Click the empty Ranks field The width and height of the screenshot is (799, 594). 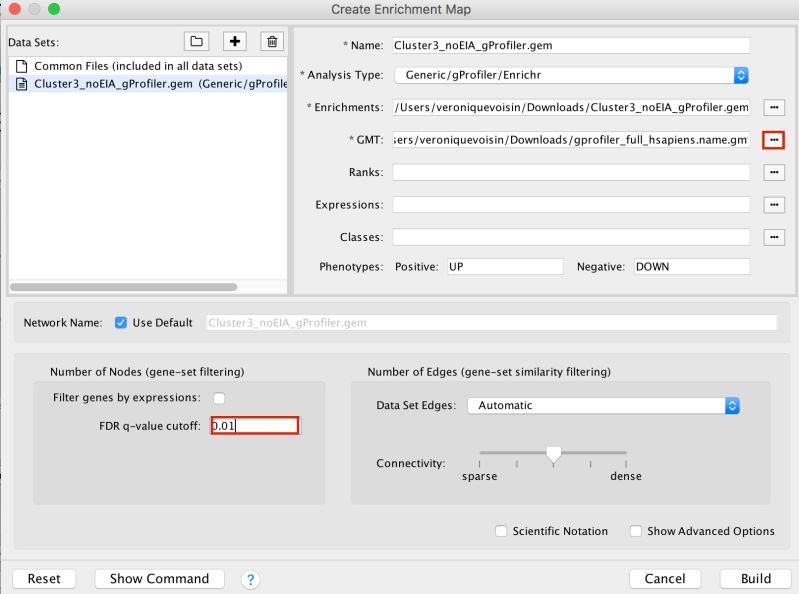[x=571, y=172]
